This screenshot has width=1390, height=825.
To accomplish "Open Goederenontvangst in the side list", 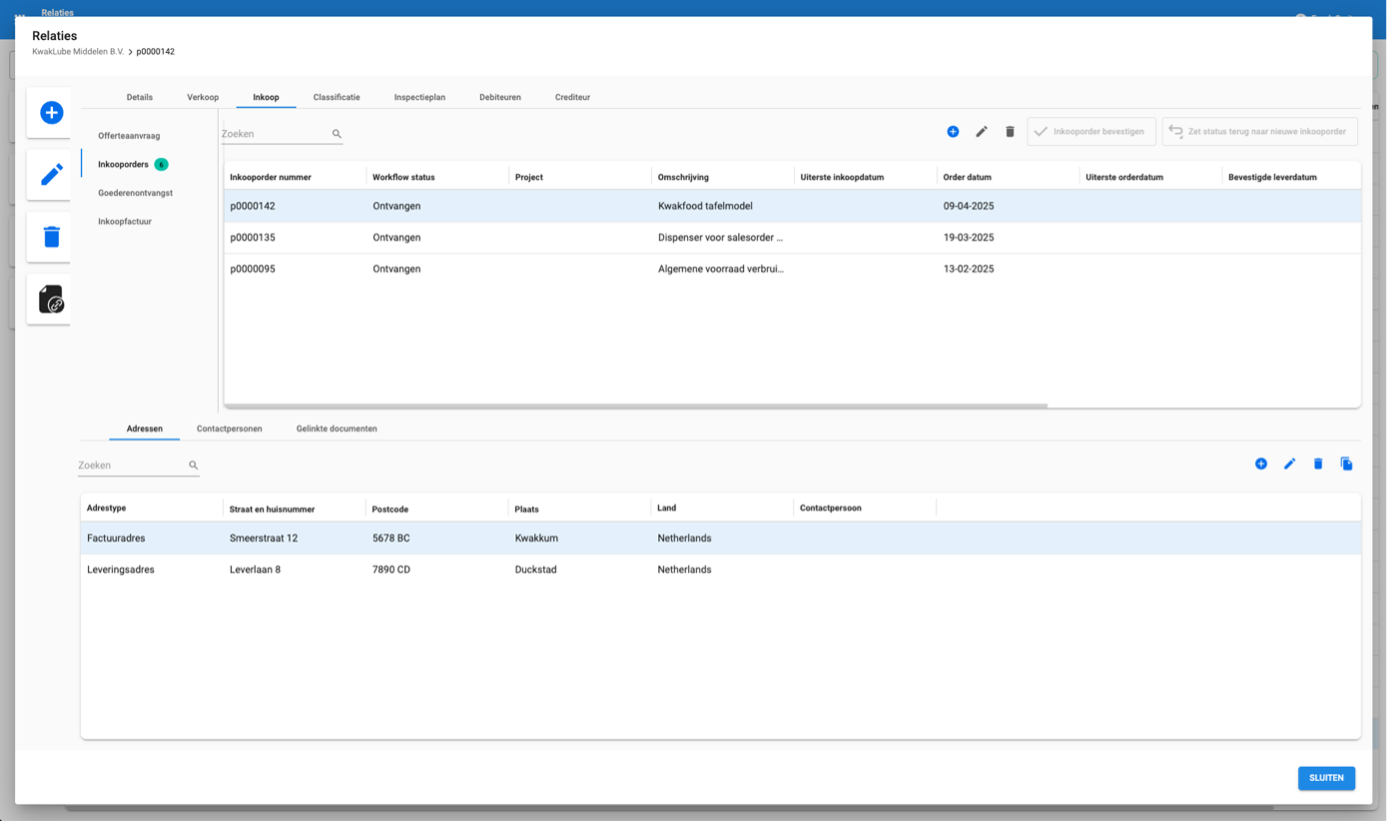I will [135, 193].
